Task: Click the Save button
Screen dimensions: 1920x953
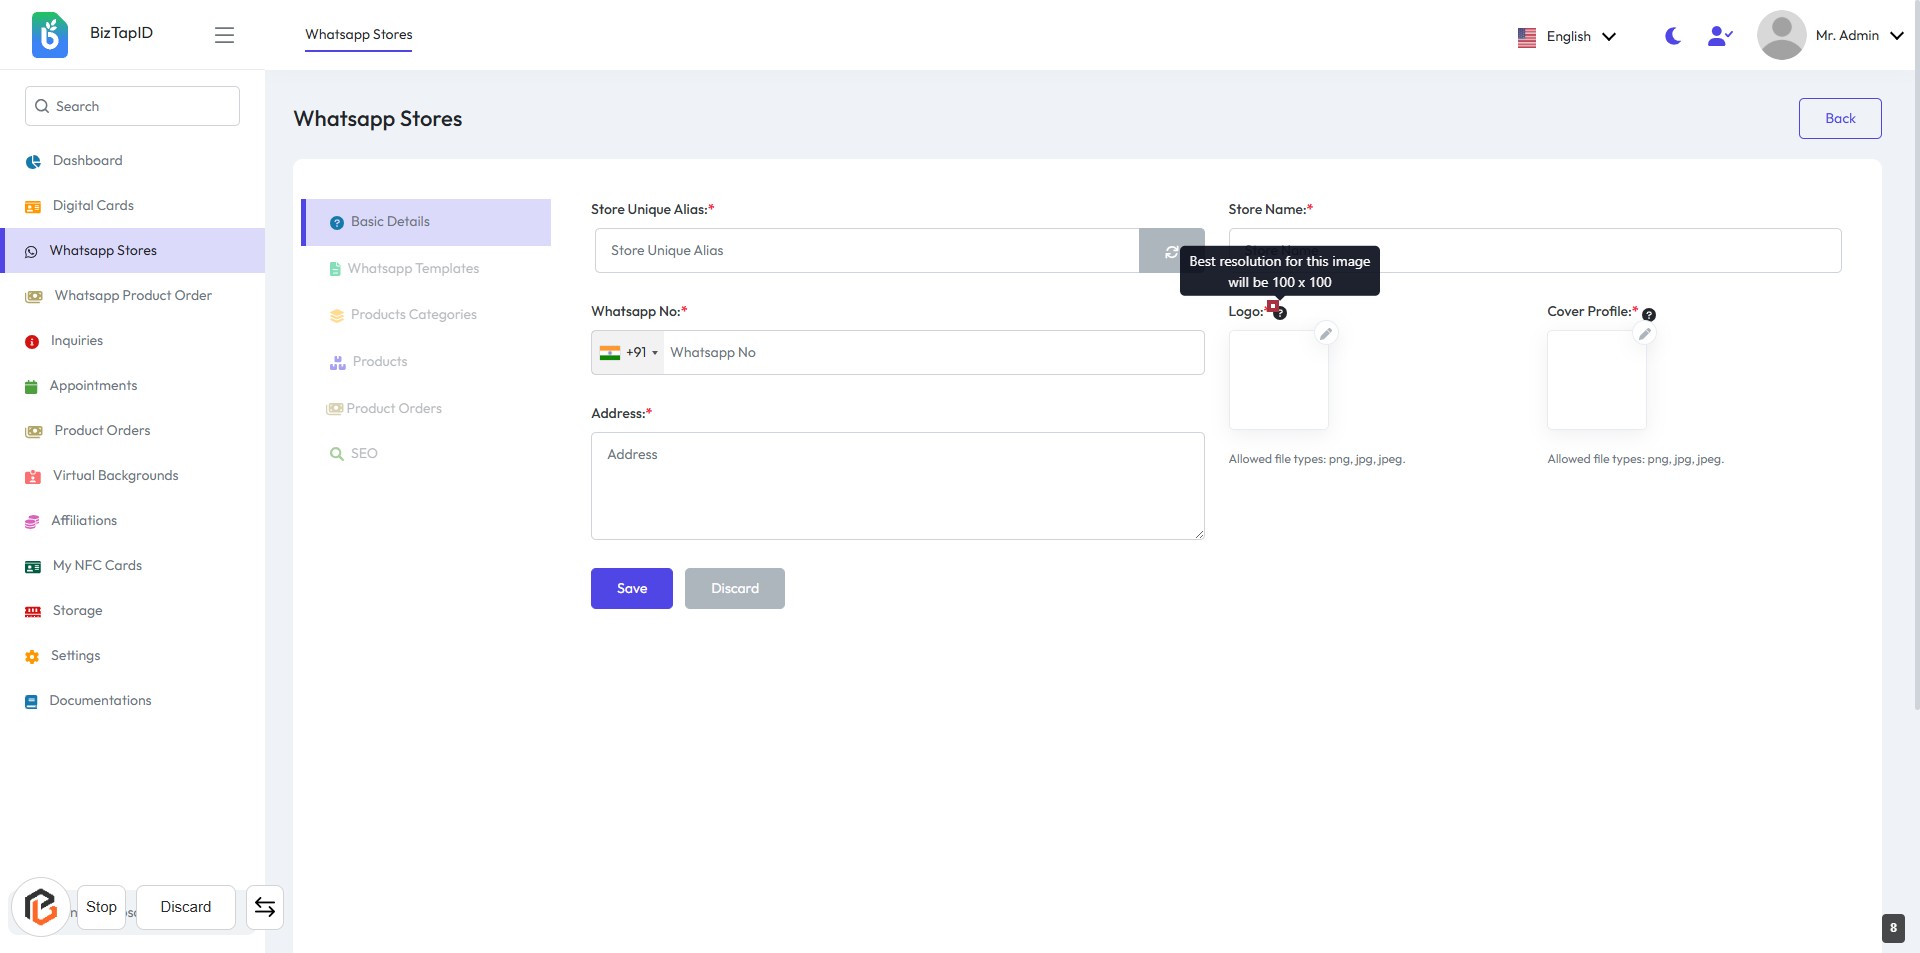Action: 631,589
